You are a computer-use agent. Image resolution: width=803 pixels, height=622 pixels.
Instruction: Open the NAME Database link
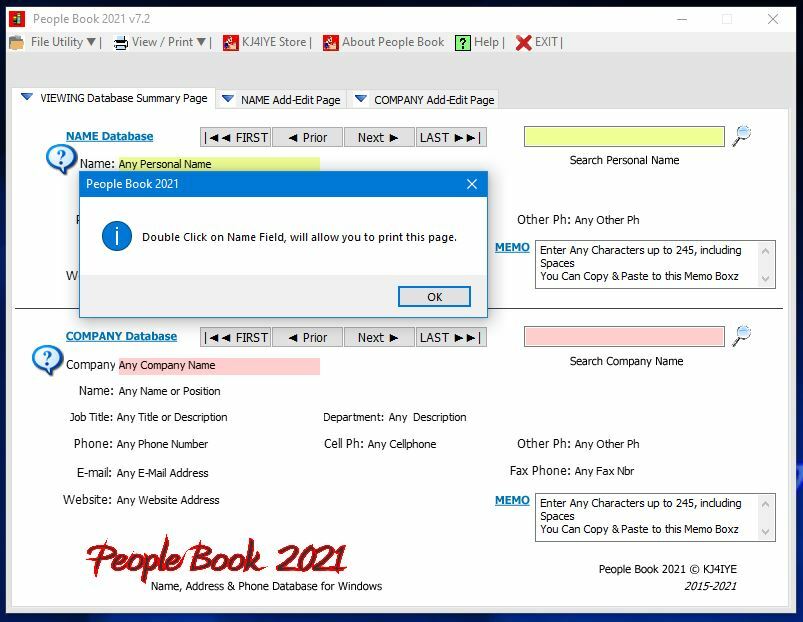(x=110, y=136)
